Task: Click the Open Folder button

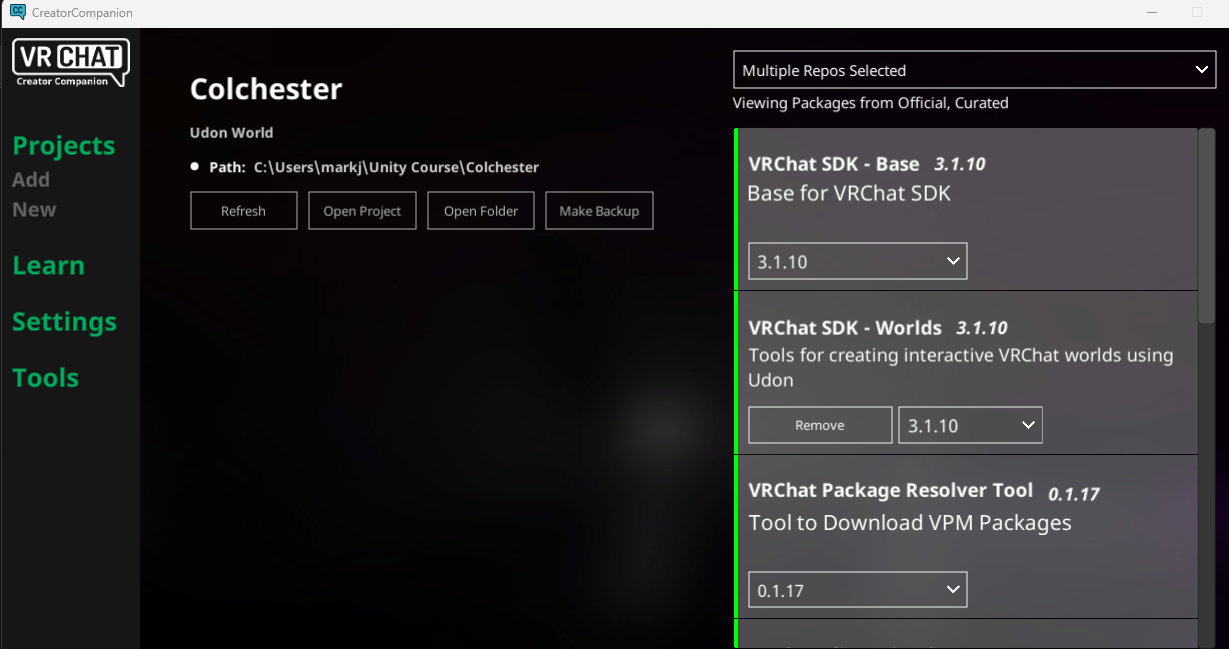Action: (x=481, y=211)
